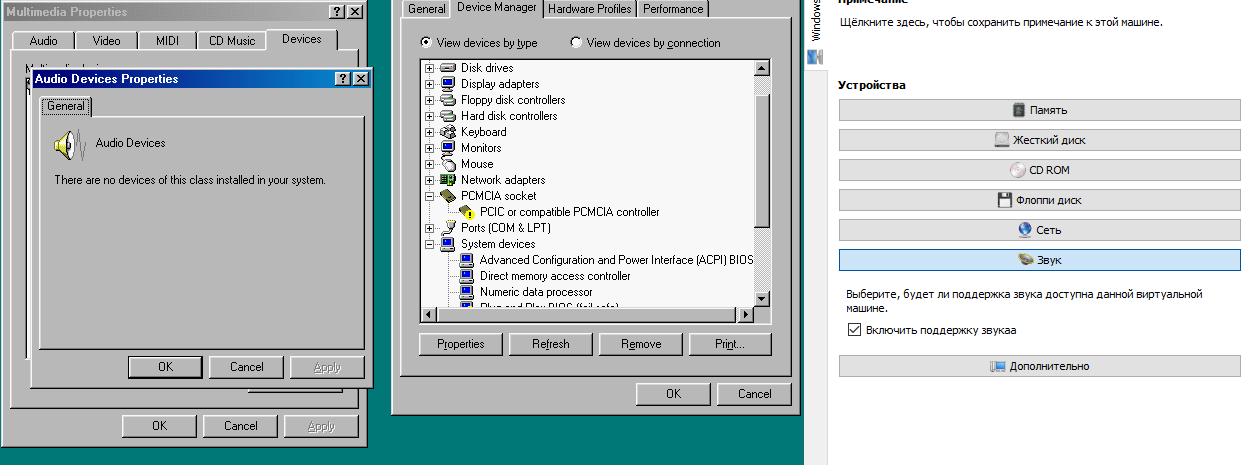Click the Network adapters icon
Viewport: 1252px width, 465px height.
pyautogui.click(x=448, y=180)
